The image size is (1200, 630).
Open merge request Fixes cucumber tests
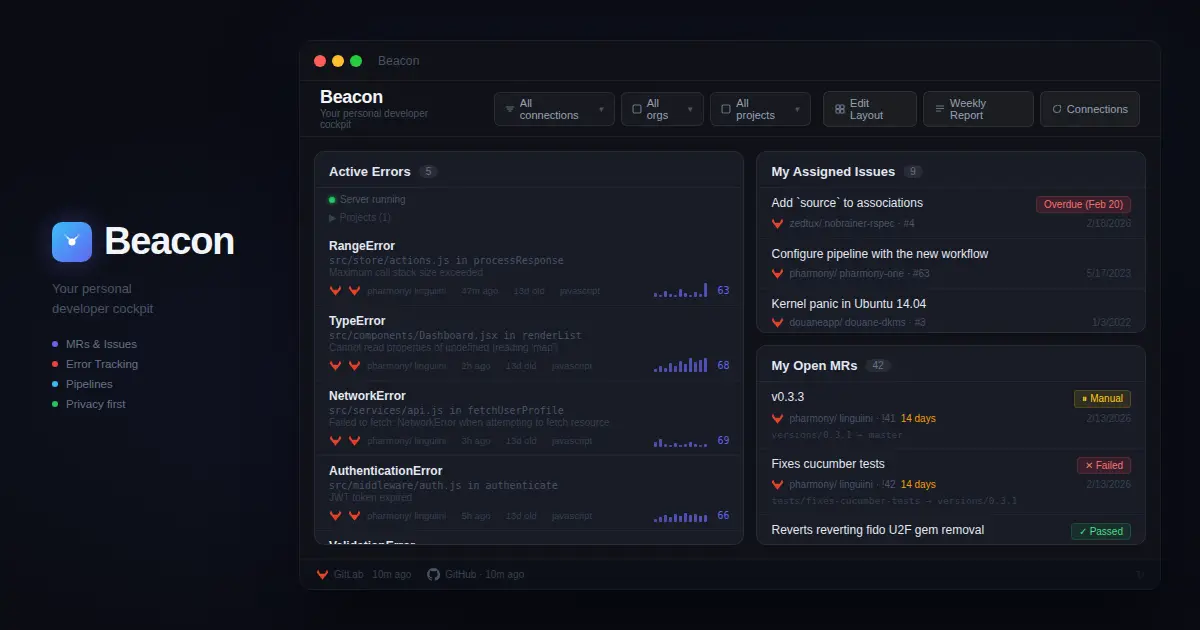(828, 464)
